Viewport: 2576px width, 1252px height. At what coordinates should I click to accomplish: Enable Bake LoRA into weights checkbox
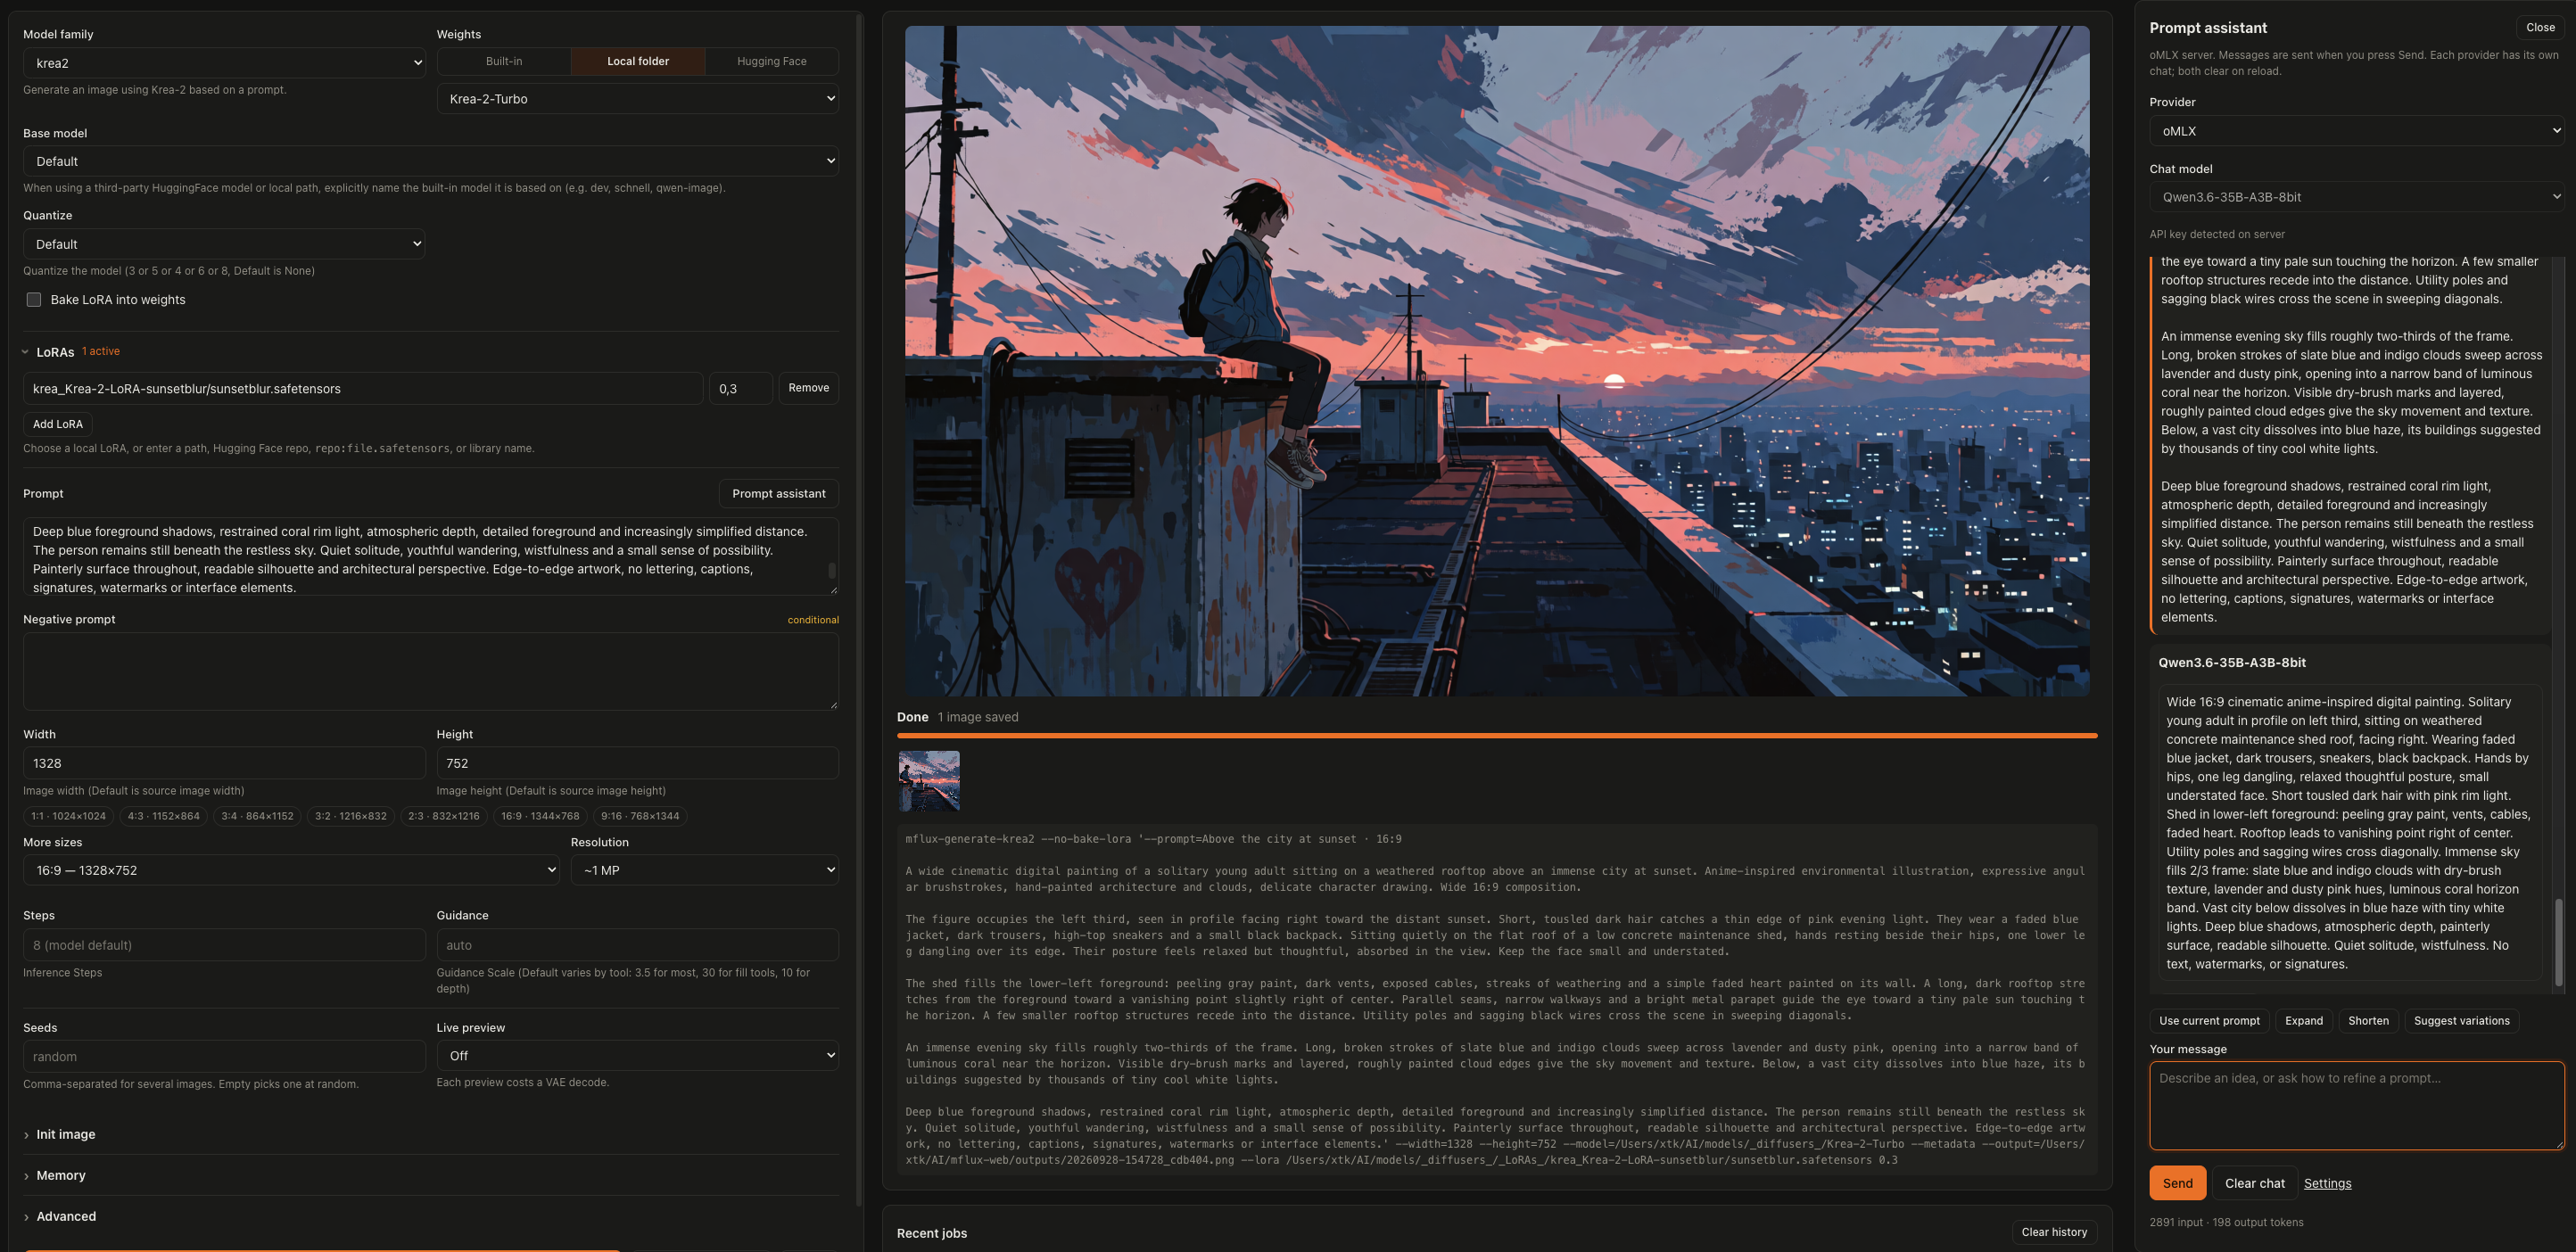coord(34,300)
